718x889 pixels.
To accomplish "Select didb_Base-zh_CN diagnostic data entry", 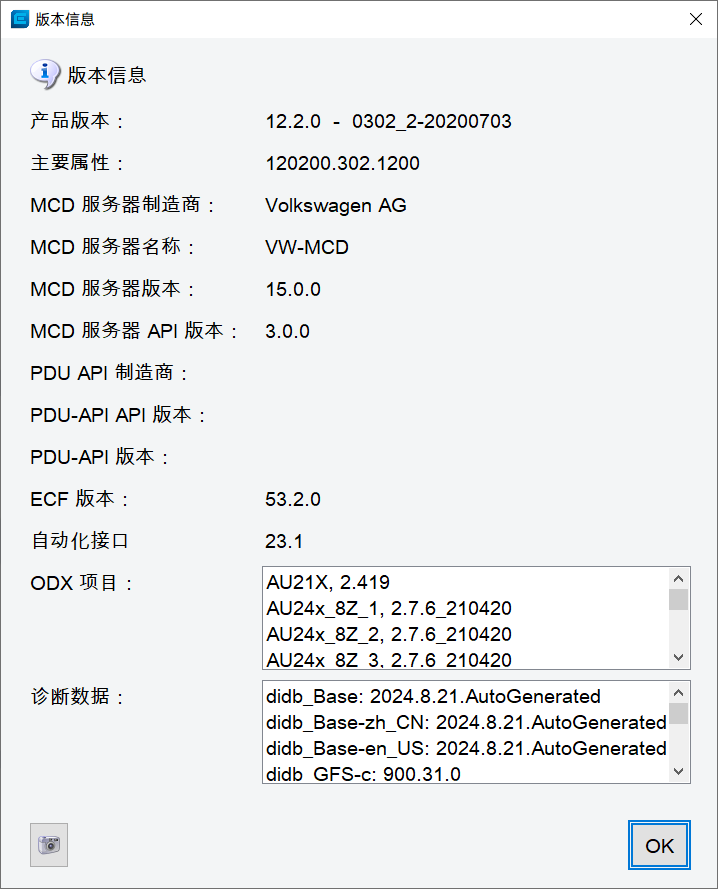I will click(x=466, y=722).
